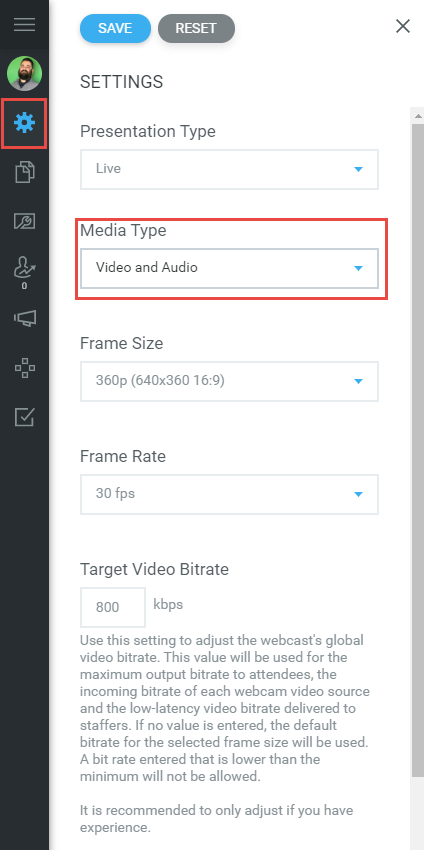Viewport: 424px width, 850px height.
Task: Click the Target Video Bitrate label
Action: (x=155, y=569)
